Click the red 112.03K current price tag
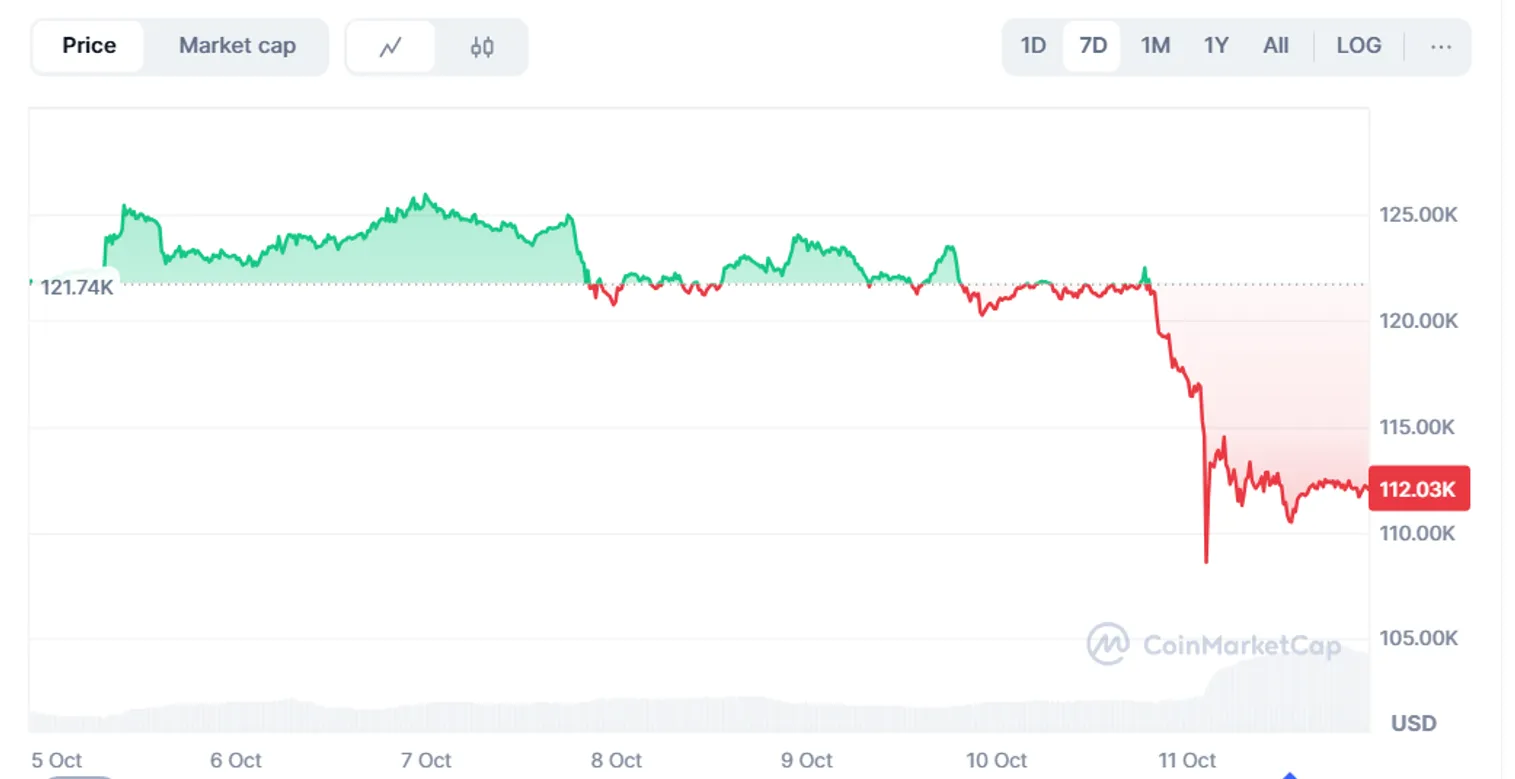The width and height of the screenshot is (1515, 779). tap(1418, 489)
